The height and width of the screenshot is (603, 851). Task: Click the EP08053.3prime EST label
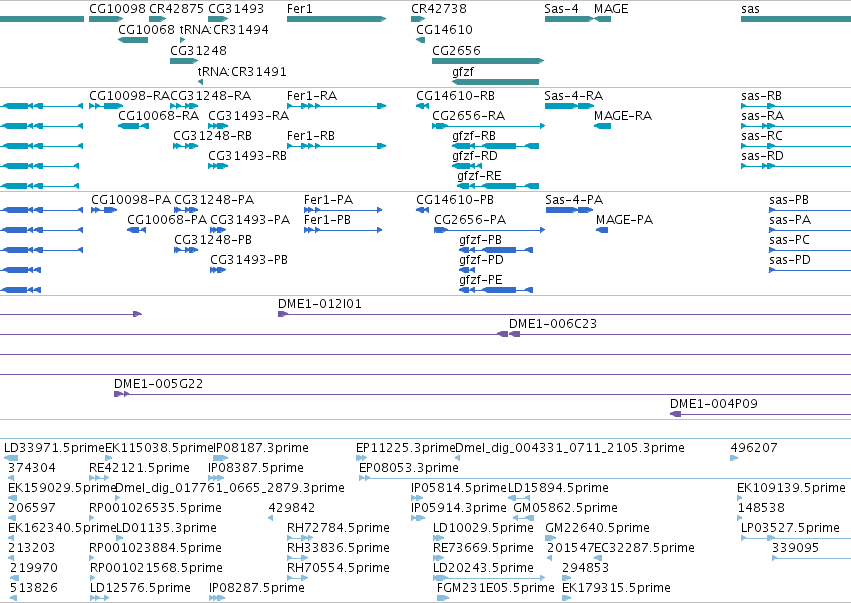(x=409, y=468)
